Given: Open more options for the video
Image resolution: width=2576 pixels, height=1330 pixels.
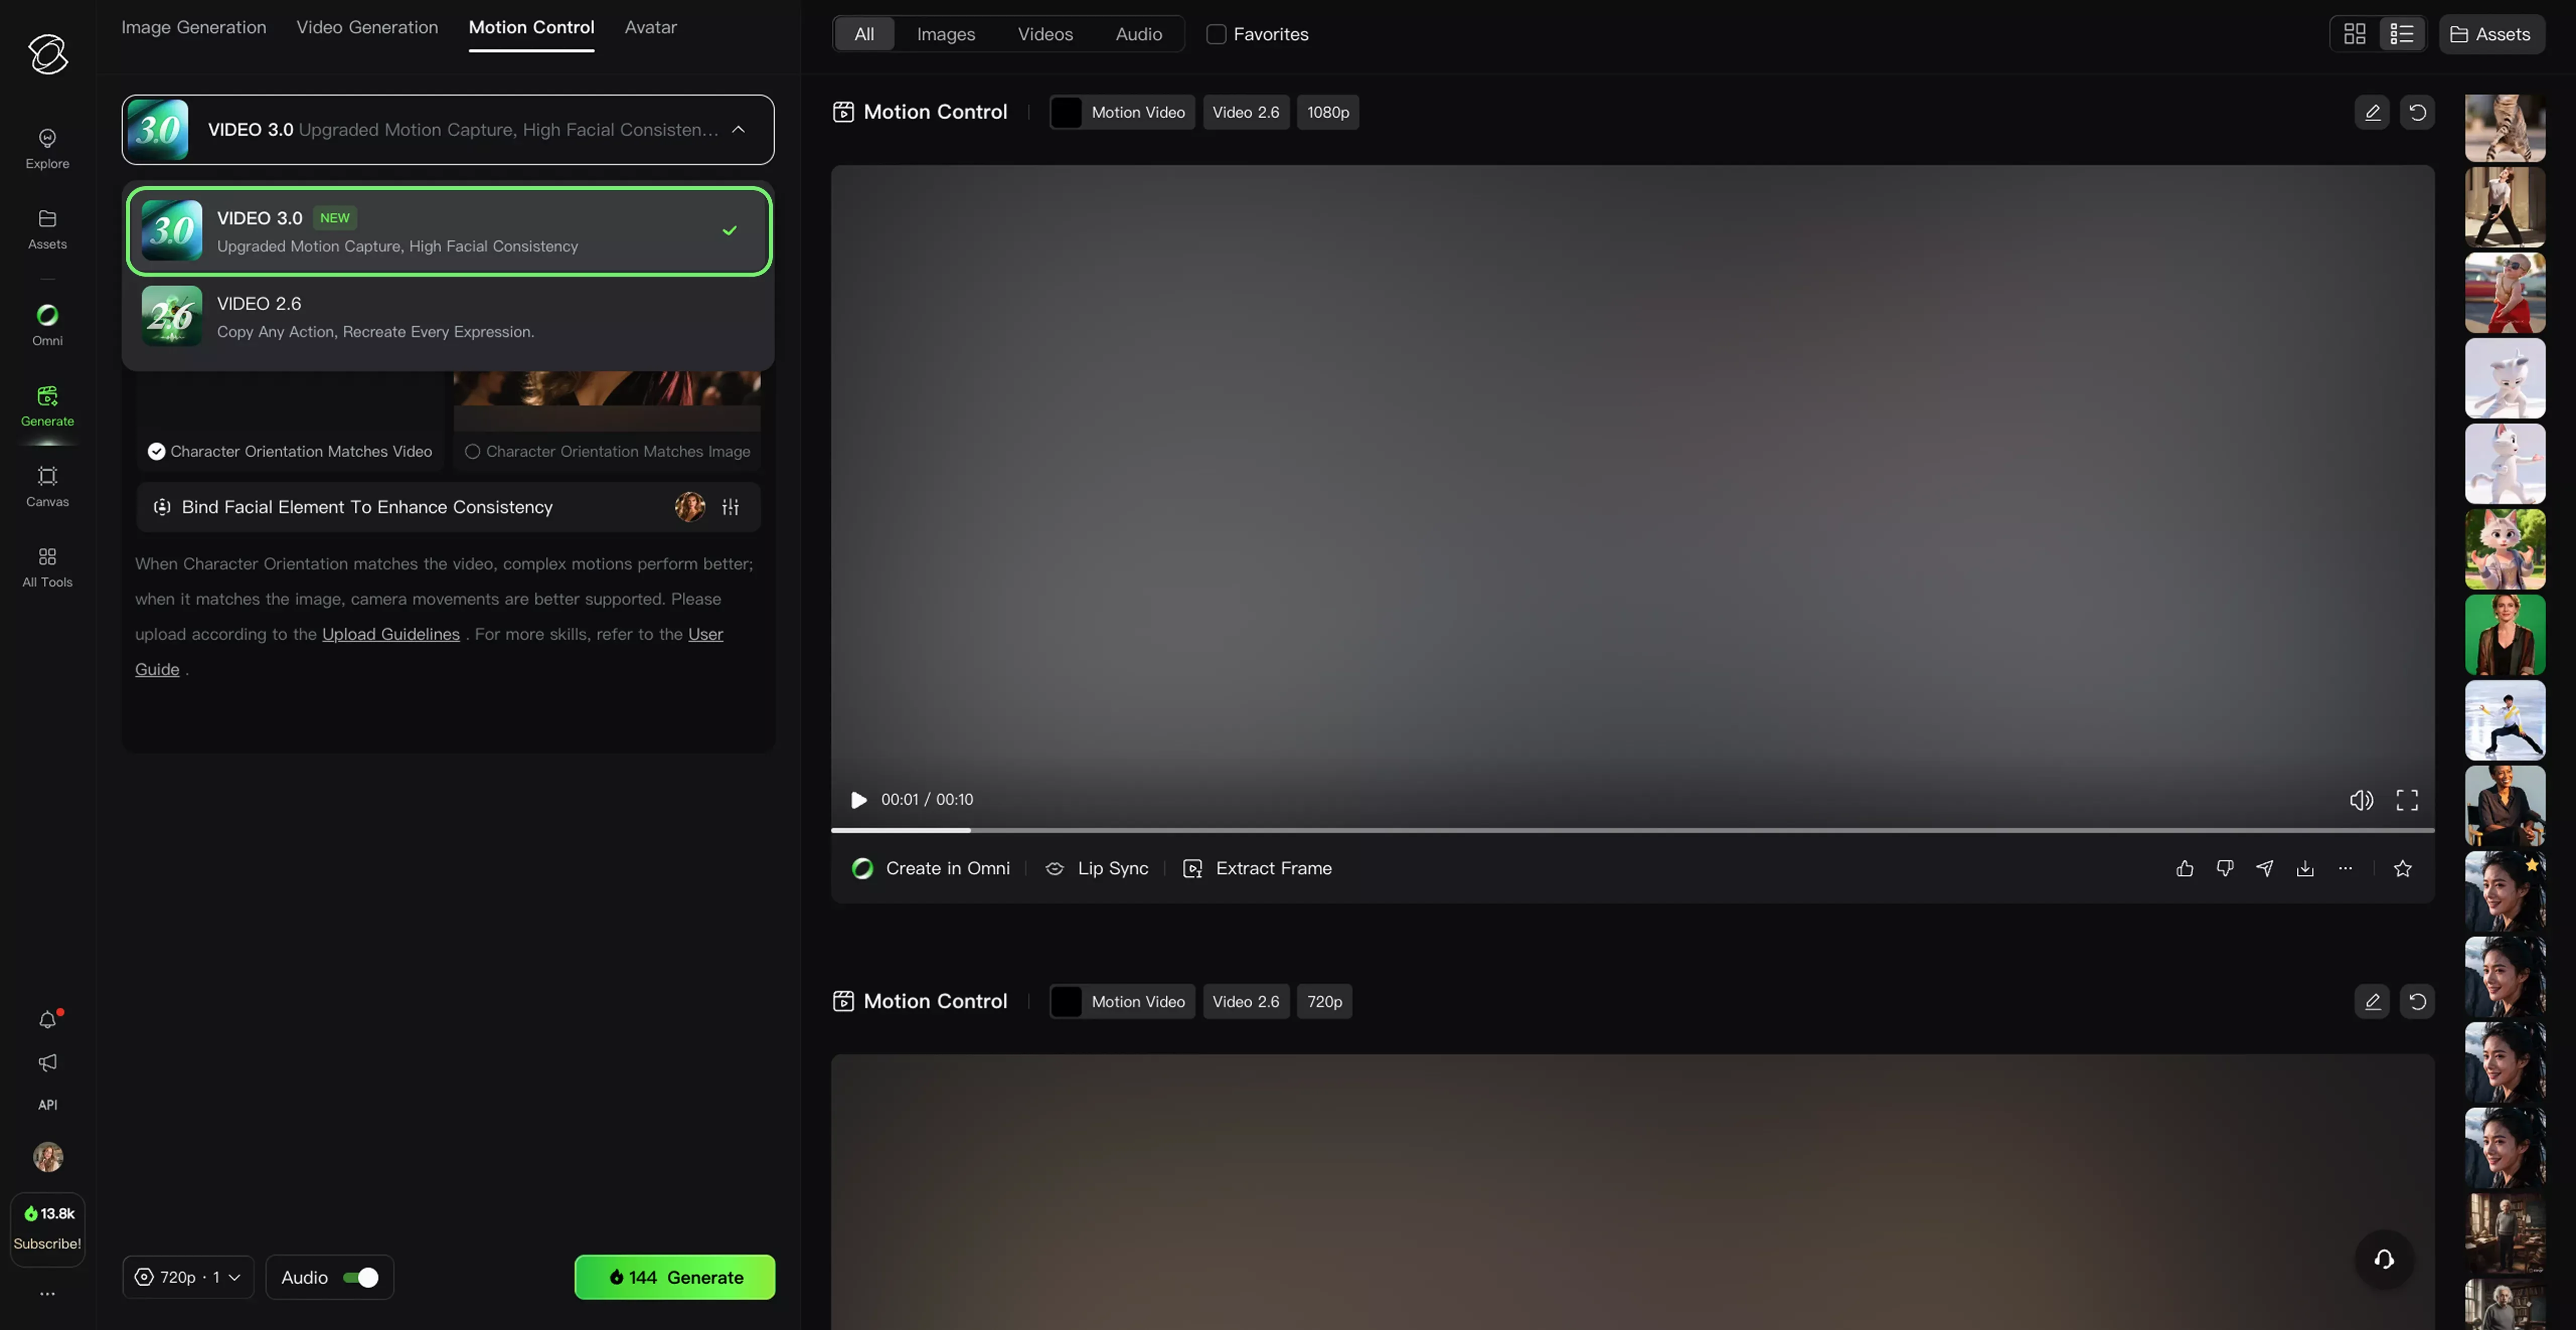Looking at the screenshot, I should click(2344, 868).
